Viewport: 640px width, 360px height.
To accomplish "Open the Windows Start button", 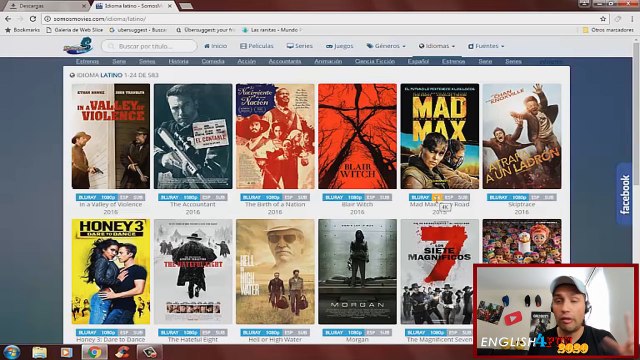I will coord(11,352).
